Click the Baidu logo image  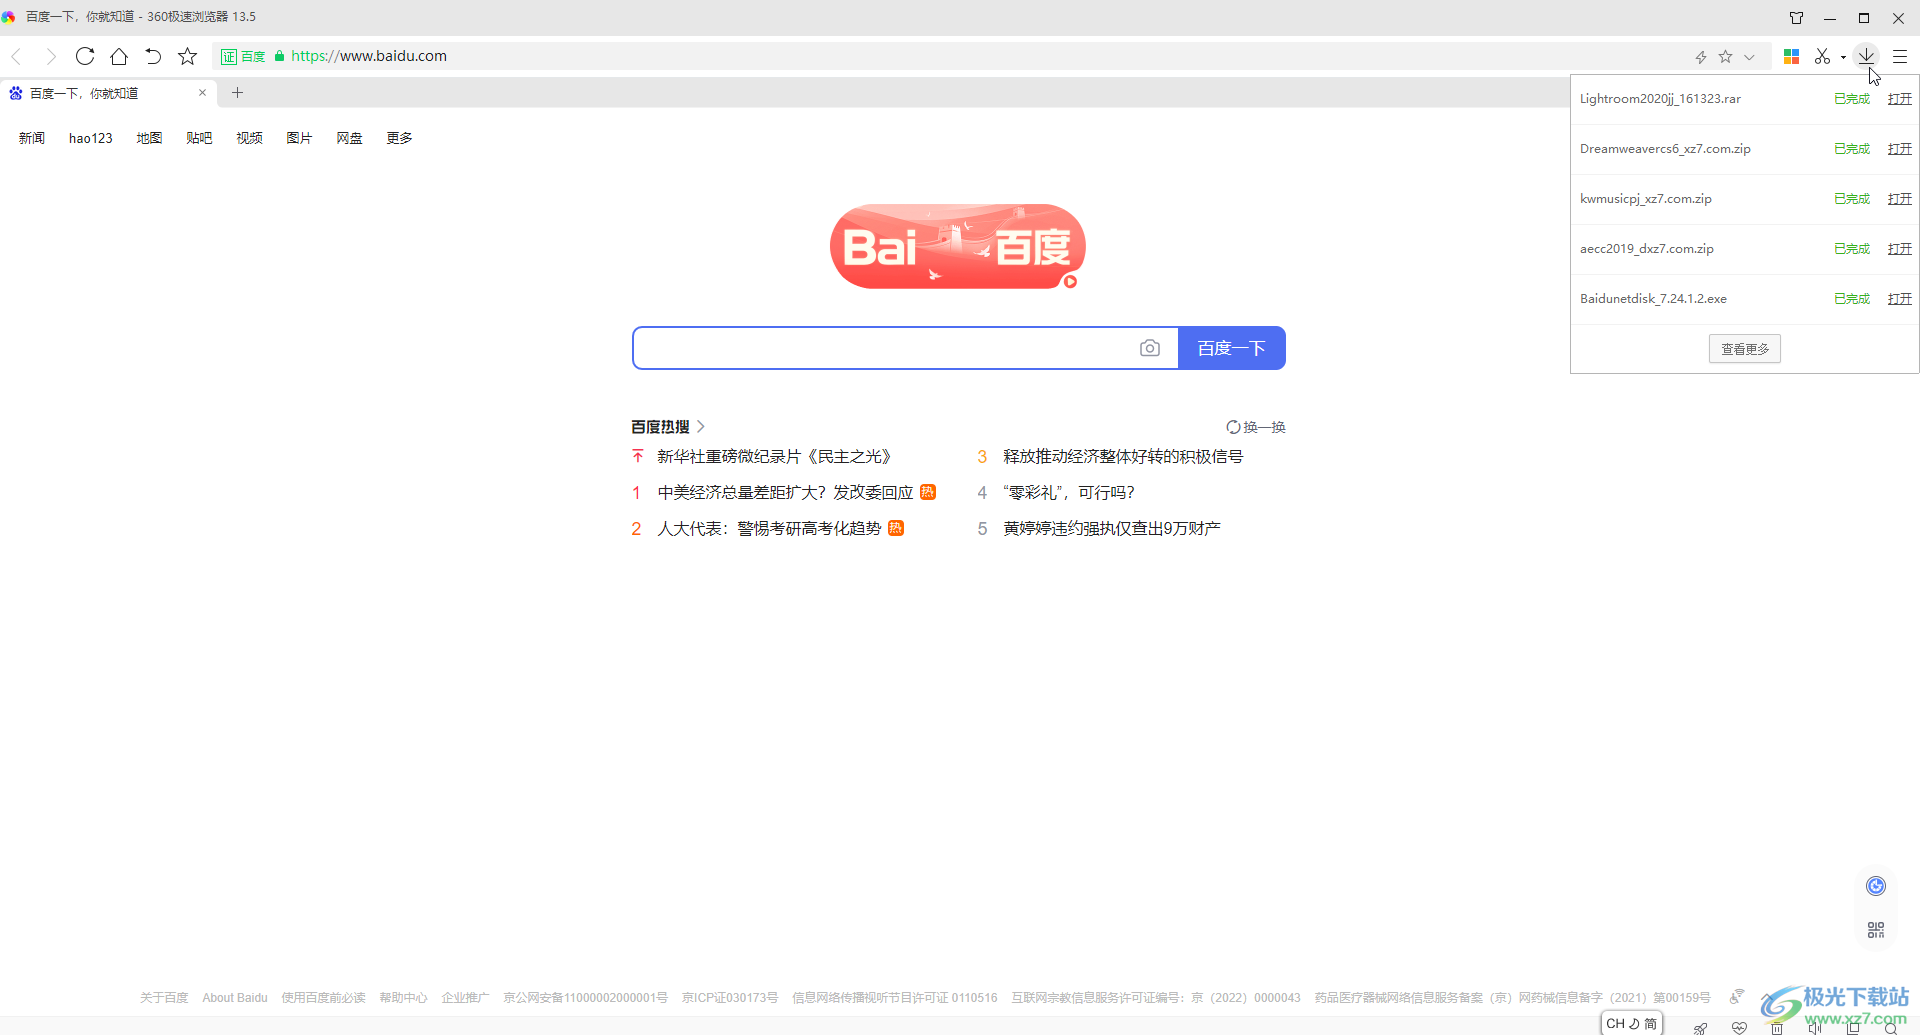point(958,246)
